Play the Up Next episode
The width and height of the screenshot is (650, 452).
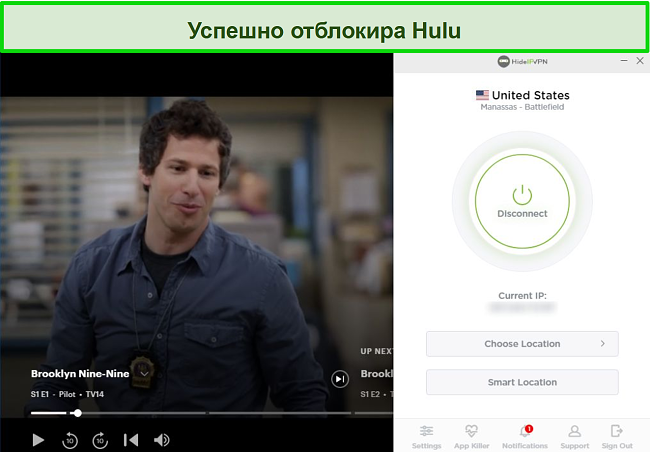[340, 379]
